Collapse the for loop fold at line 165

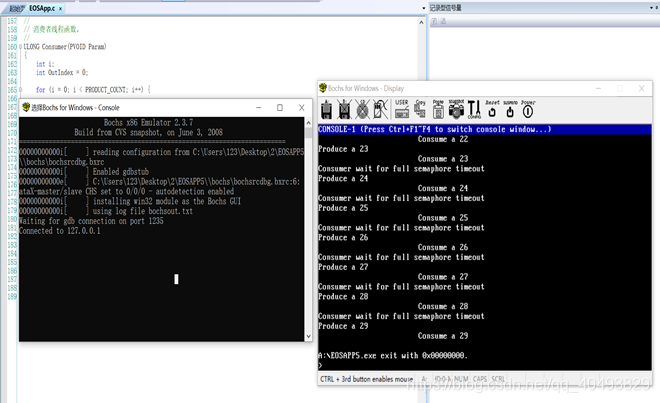point(20,90)
